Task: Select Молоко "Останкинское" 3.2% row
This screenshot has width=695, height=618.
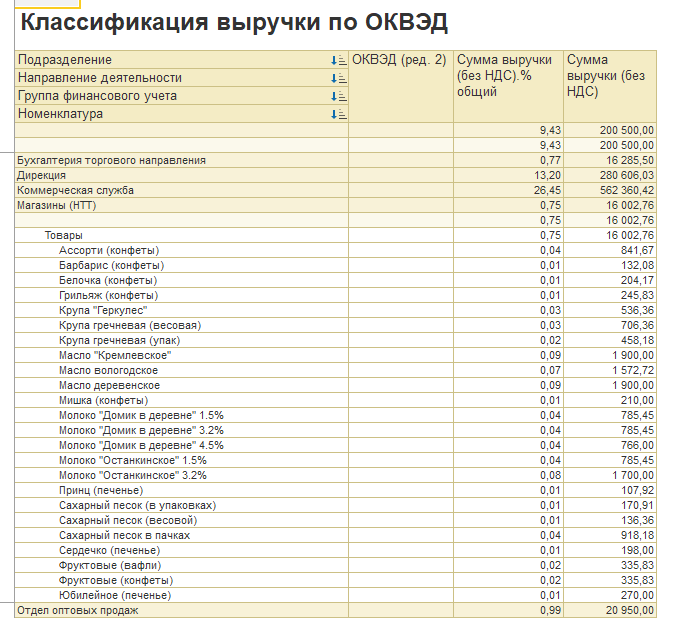Action: [134, 475]
